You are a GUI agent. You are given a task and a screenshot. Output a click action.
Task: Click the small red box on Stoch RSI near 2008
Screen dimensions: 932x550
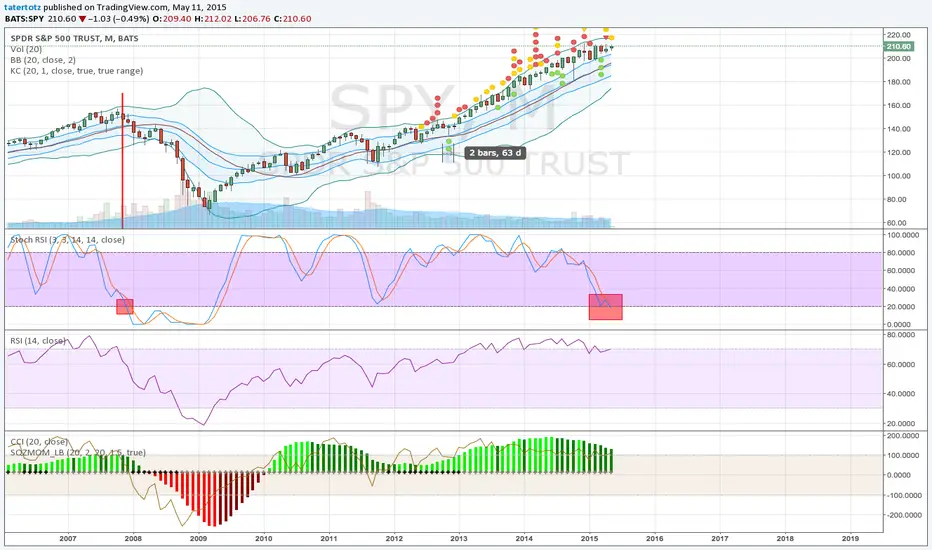pos(125,306)
